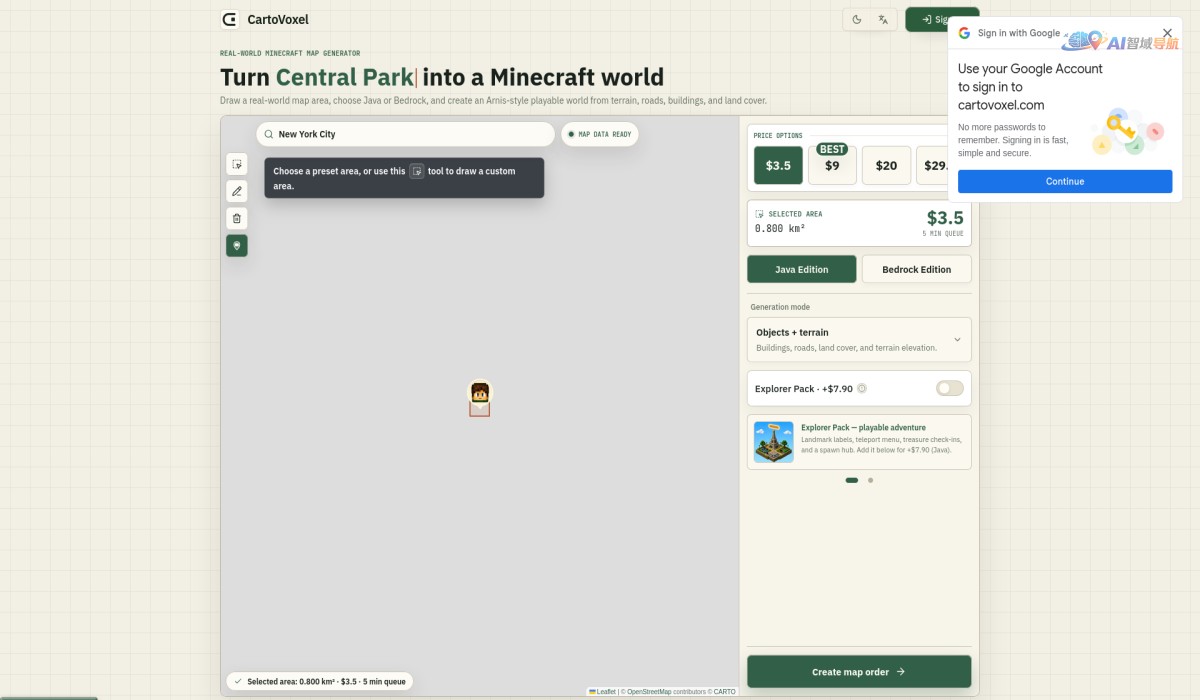Click the CartoVoxel brand name
This screenshot has width=1200, height=700.
coord(278,19)
